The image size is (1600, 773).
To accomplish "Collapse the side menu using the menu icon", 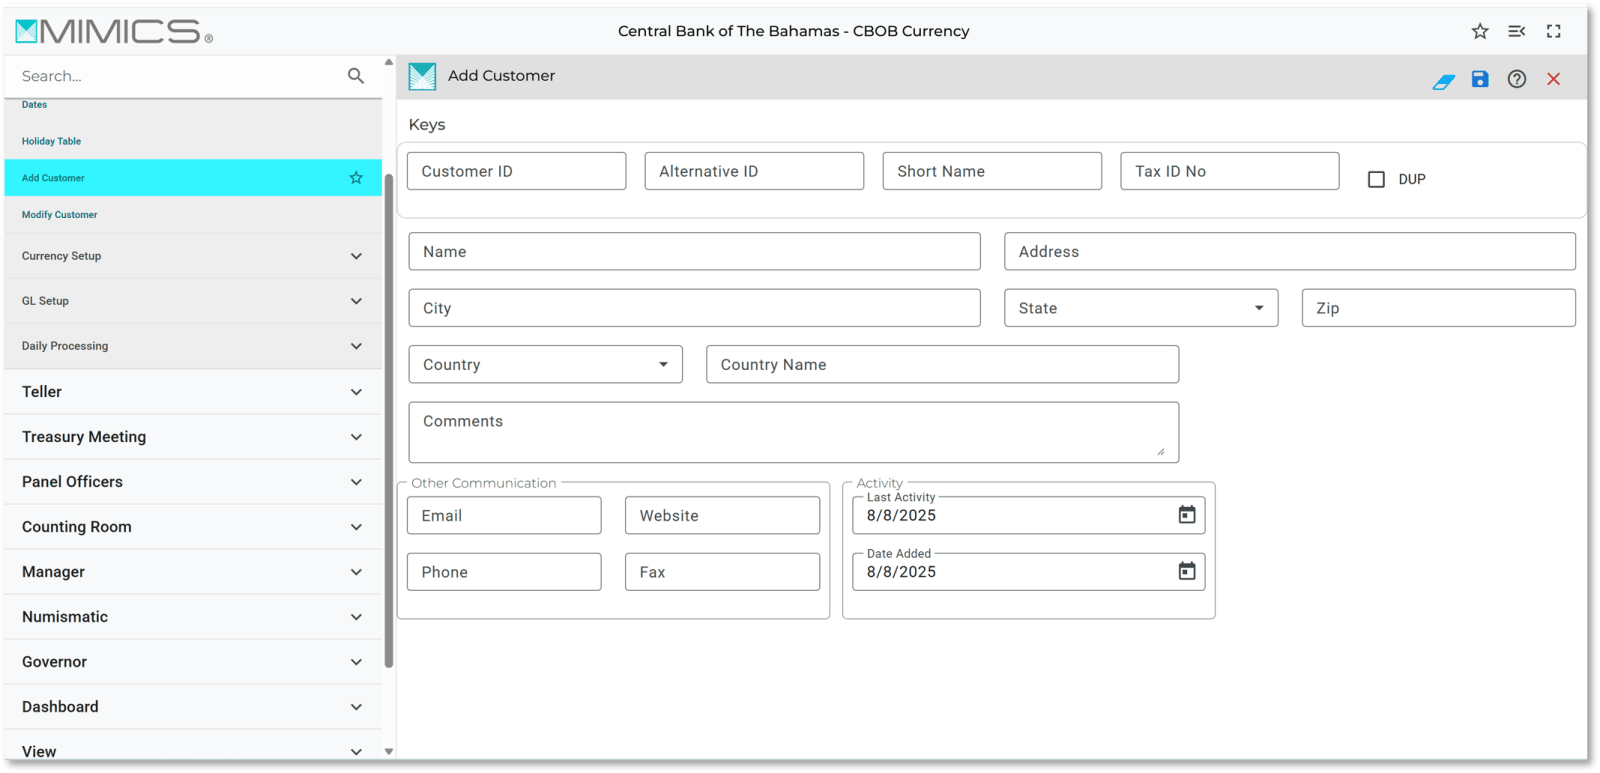I will click(1517, 31).
